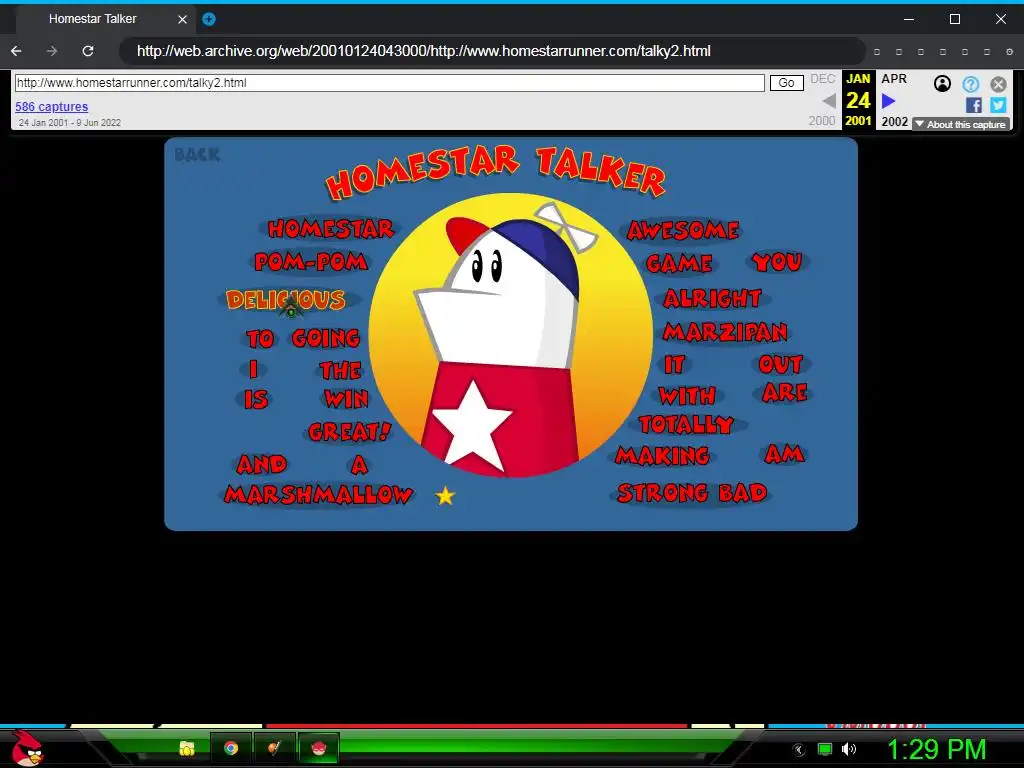This screenshot has width=1024, height=768.
Task: Open Angry Birds start menu button
Action: (x=27, y=748)
